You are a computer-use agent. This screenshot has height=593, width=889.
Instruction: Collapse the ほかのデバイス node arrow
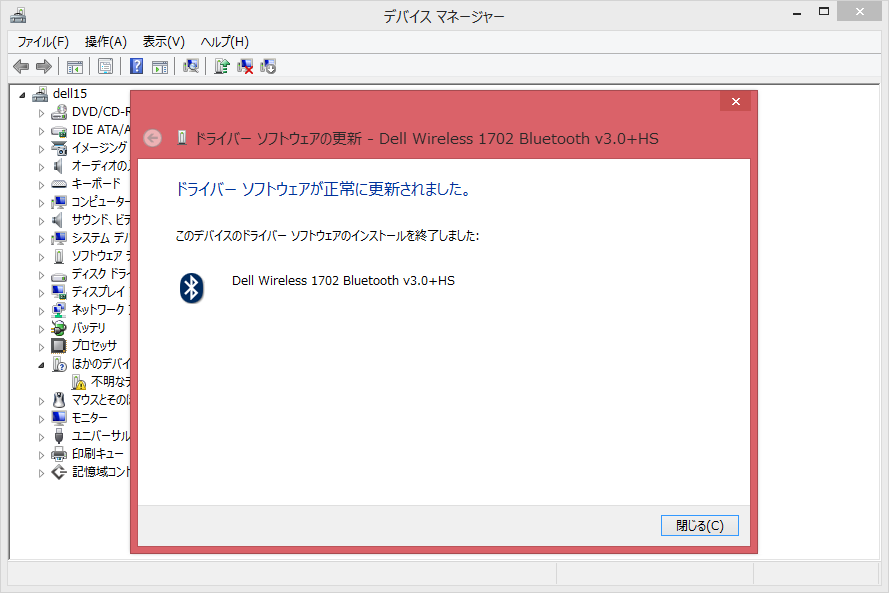(41, 365)
